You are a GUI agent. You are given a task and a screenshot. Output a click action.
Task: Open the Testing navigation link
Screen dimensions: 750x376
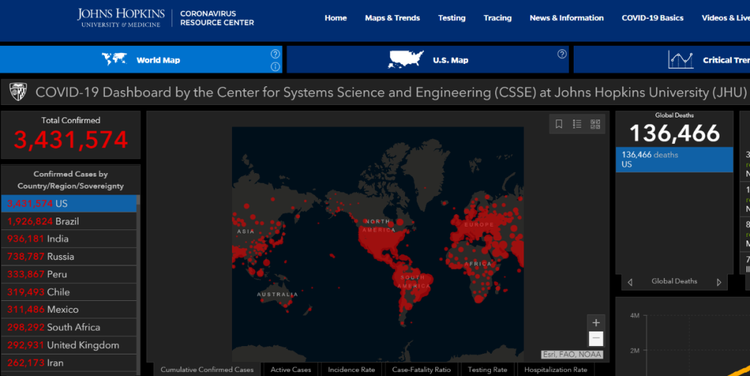tap(452, 18)
